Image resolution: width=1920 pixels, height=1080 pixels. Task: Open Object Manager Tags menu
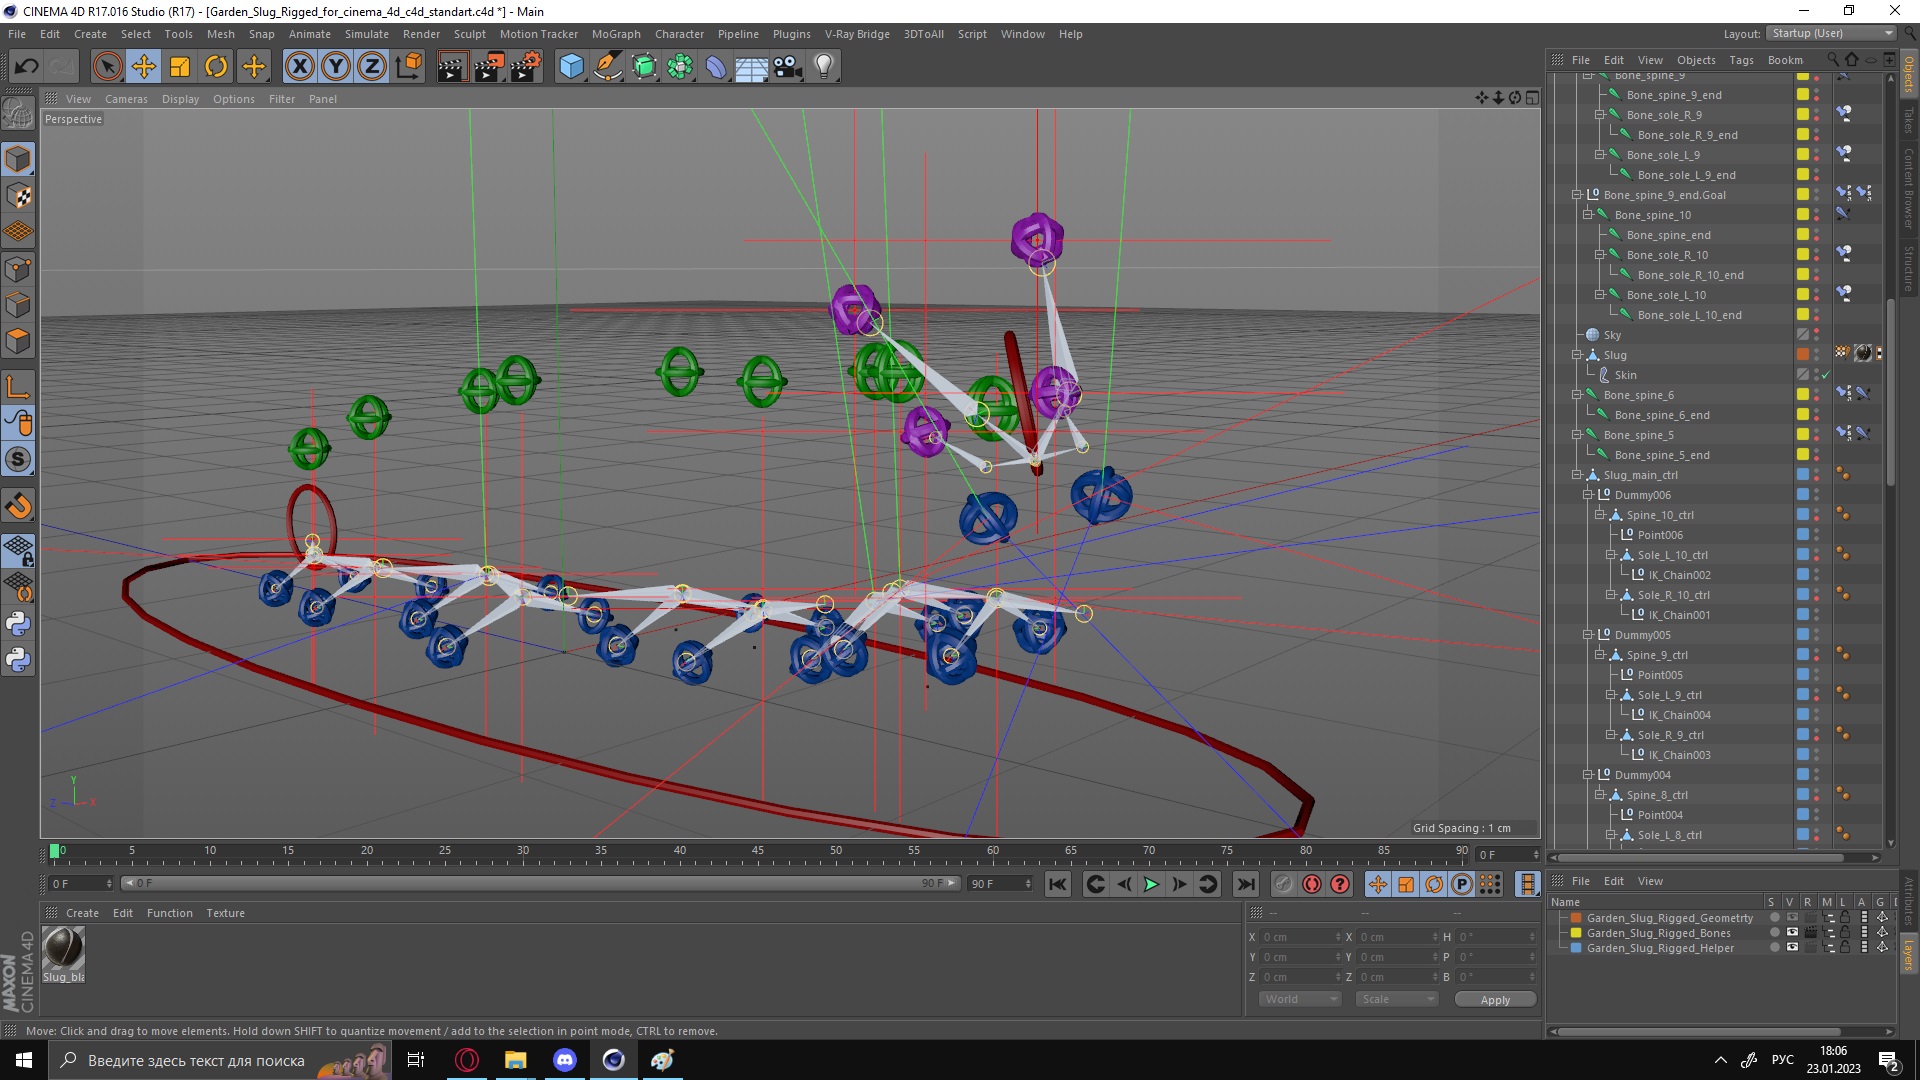click(x=1741, y=60)
